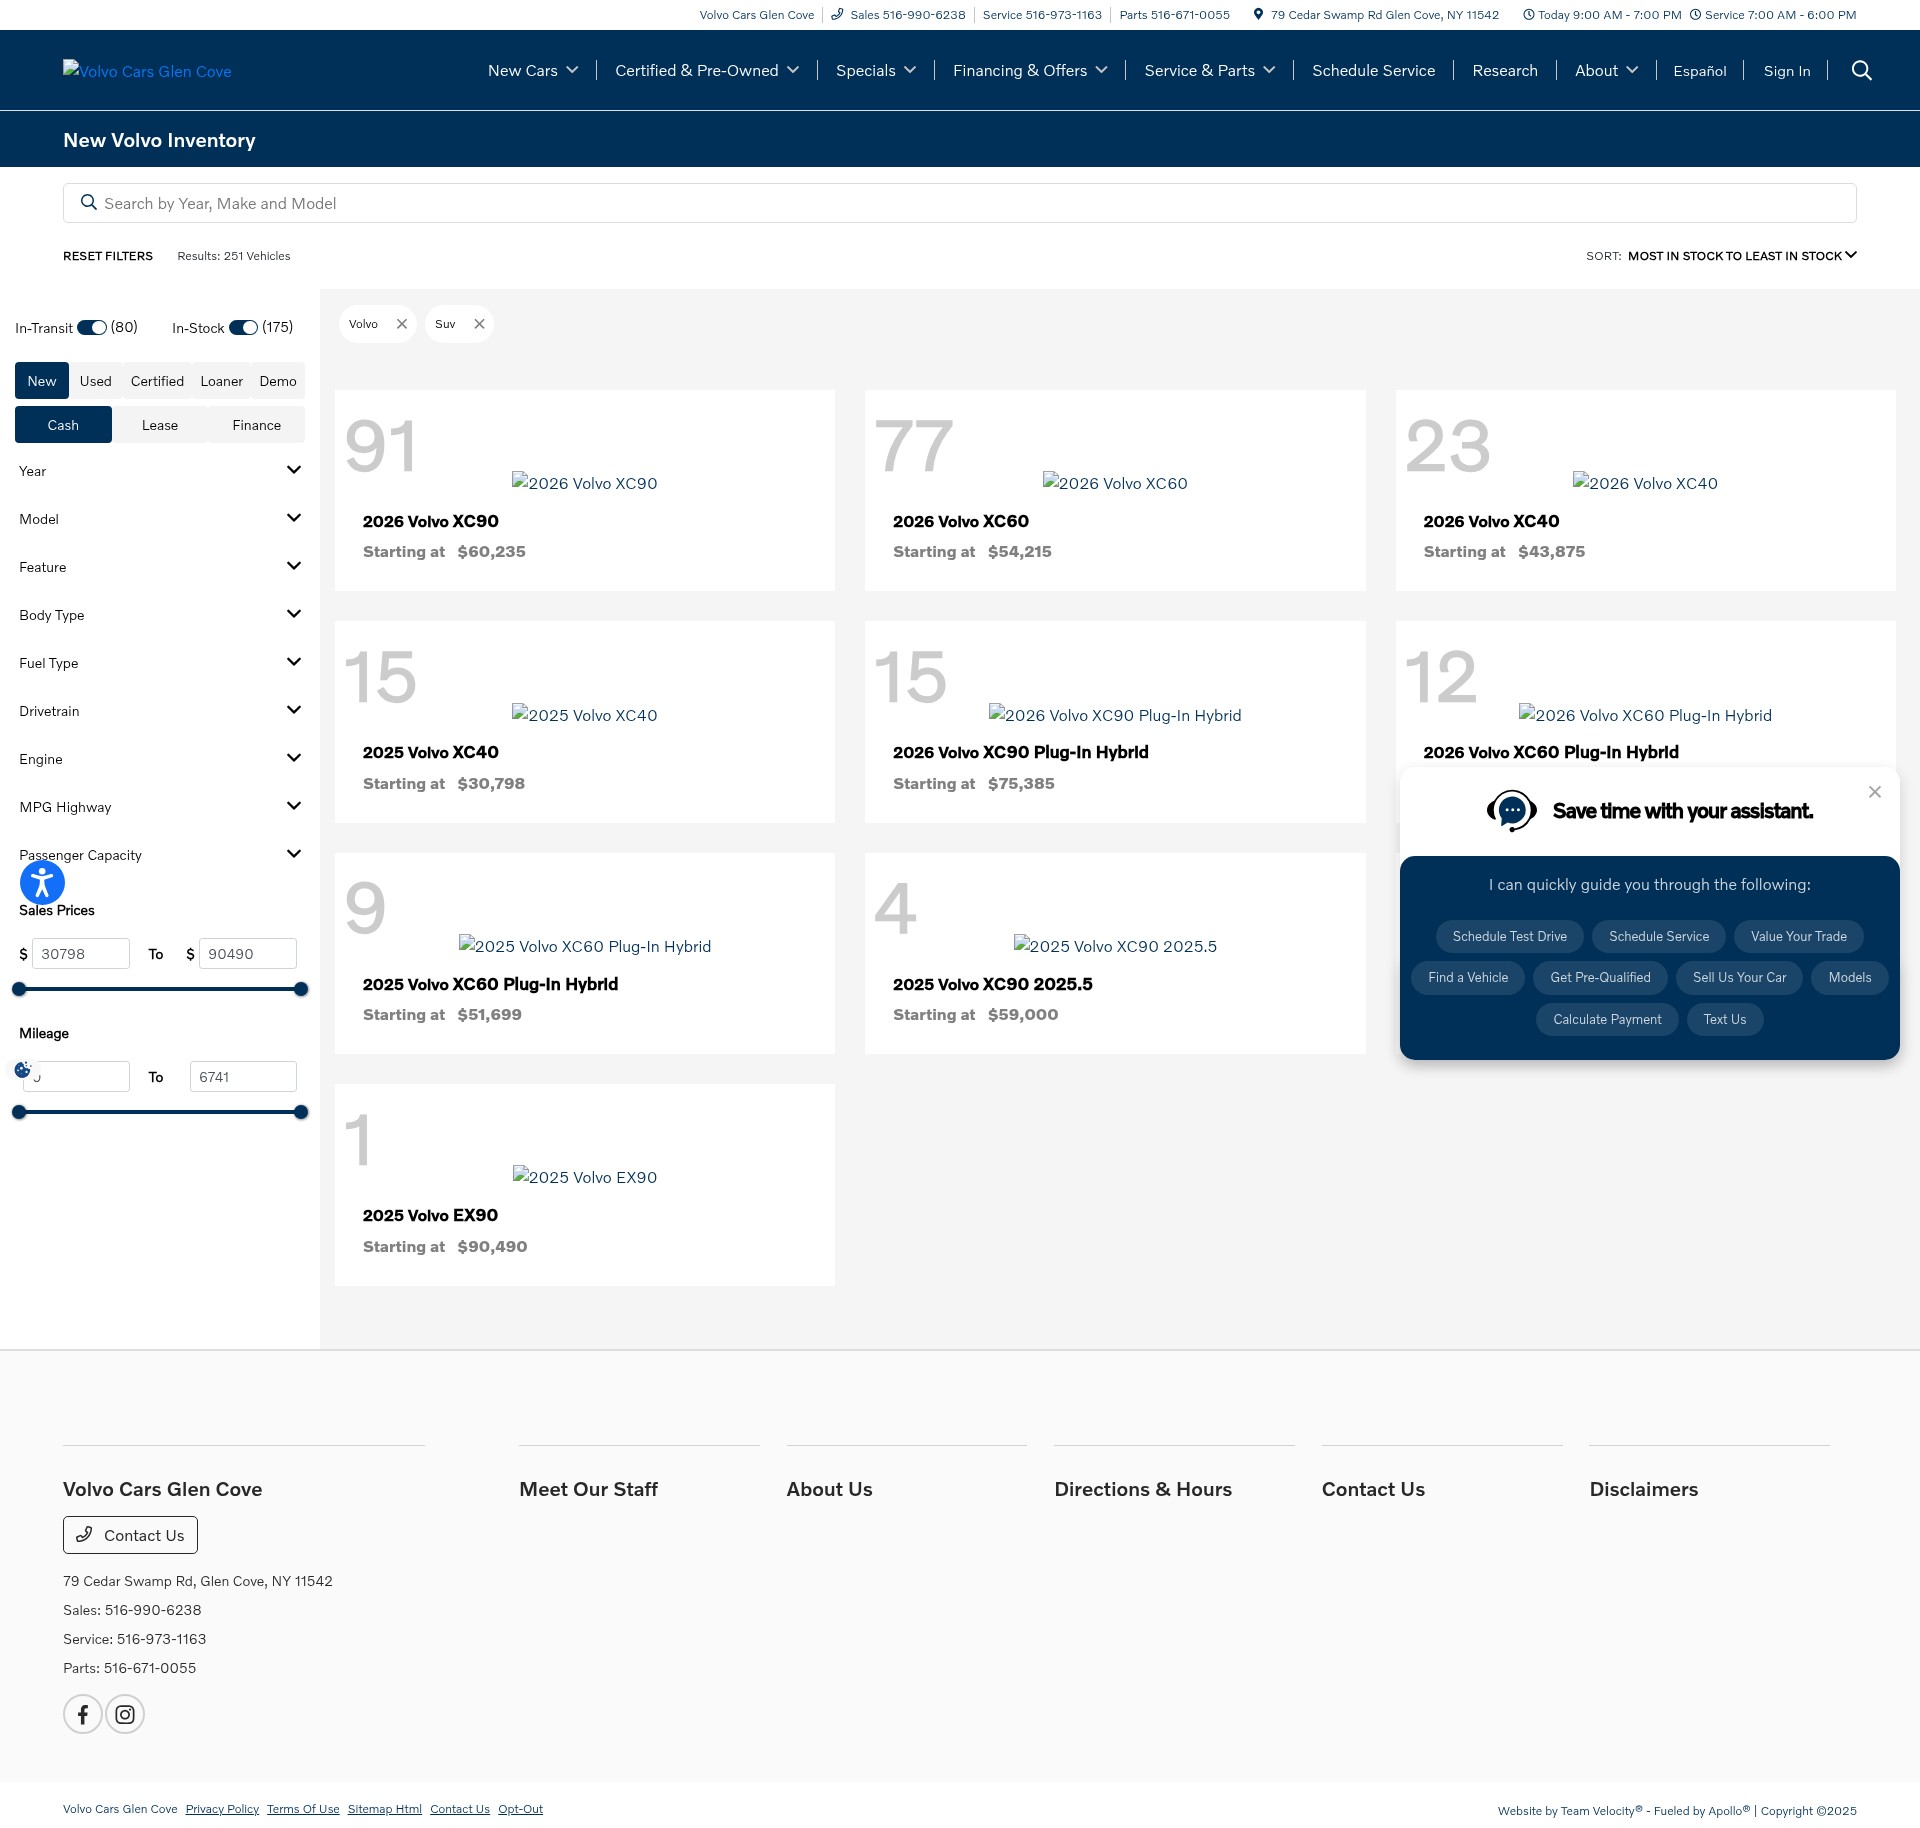Viewport: 1920px width, 1828px height.
Task: Switch pricing to Lease
Action: click(x=160, y=425)
